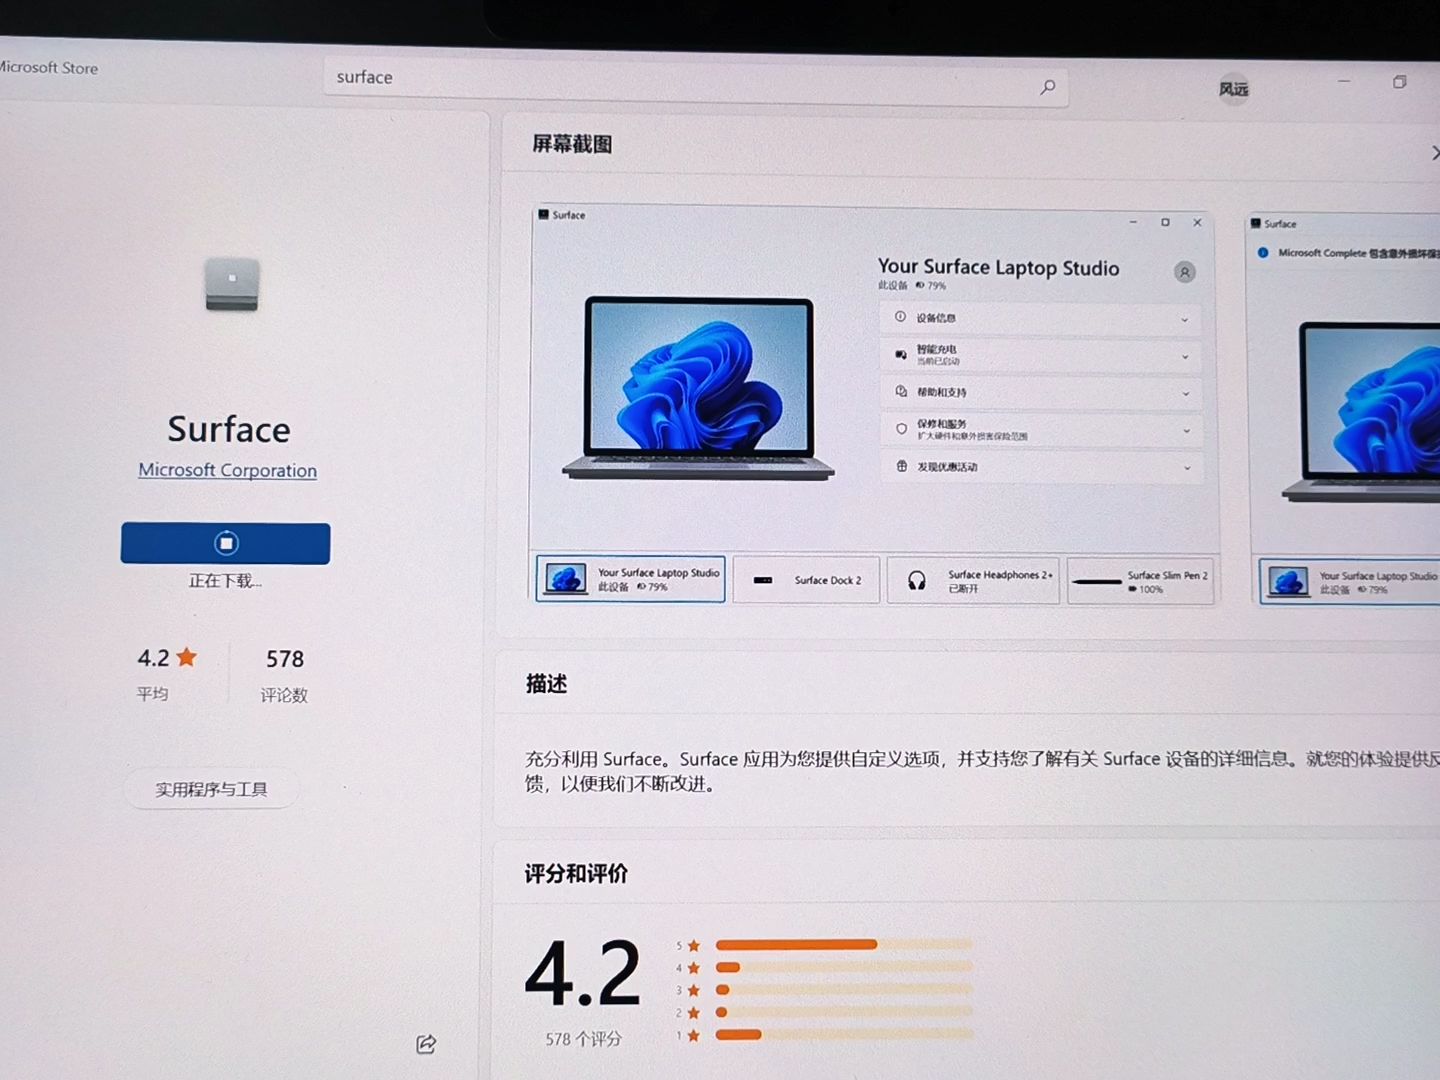Select the 4-star rating bar
Image resolution: width=1440 pixels, height=1080 pixels.
[x=843, y=967]
